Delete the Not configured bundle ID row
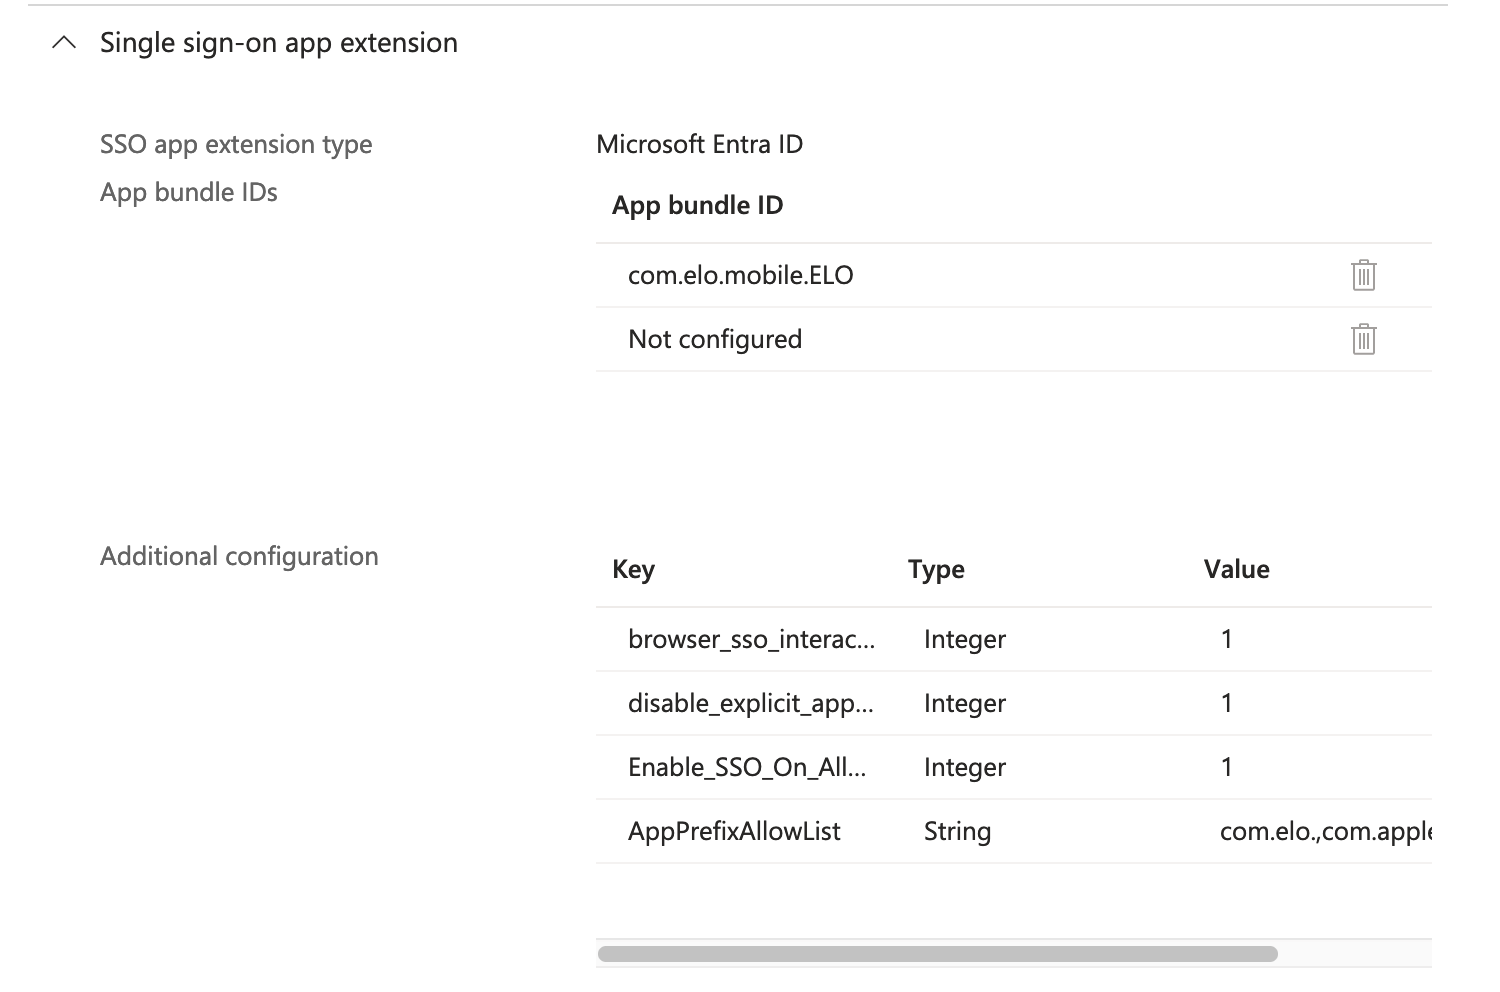Image resolution: width=1500 pixels, height=992 pixels. tap(1363, 339)
